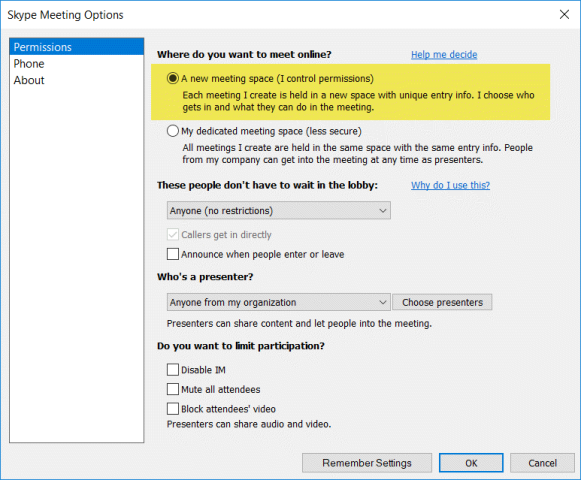Open the 'Help me decide' link
Image resolution: width=581 pixels, height=480 pixels.
point(444,54)
